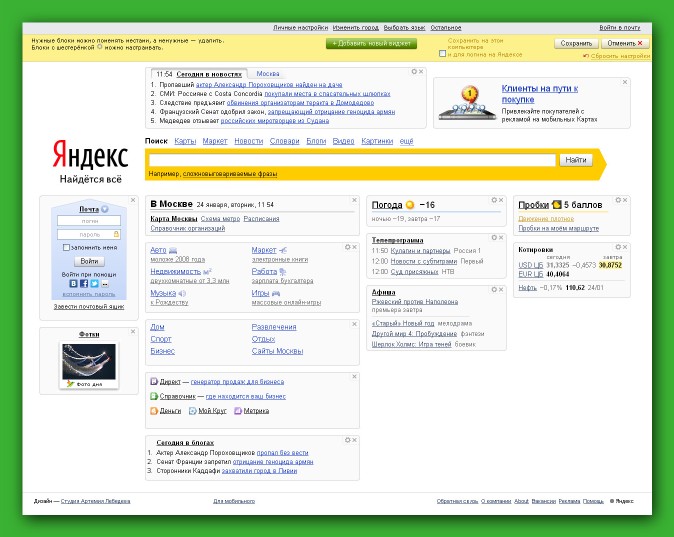Log in with the Twitter icon
This screenshot has width=674, height=537.
tap(94, 283)
